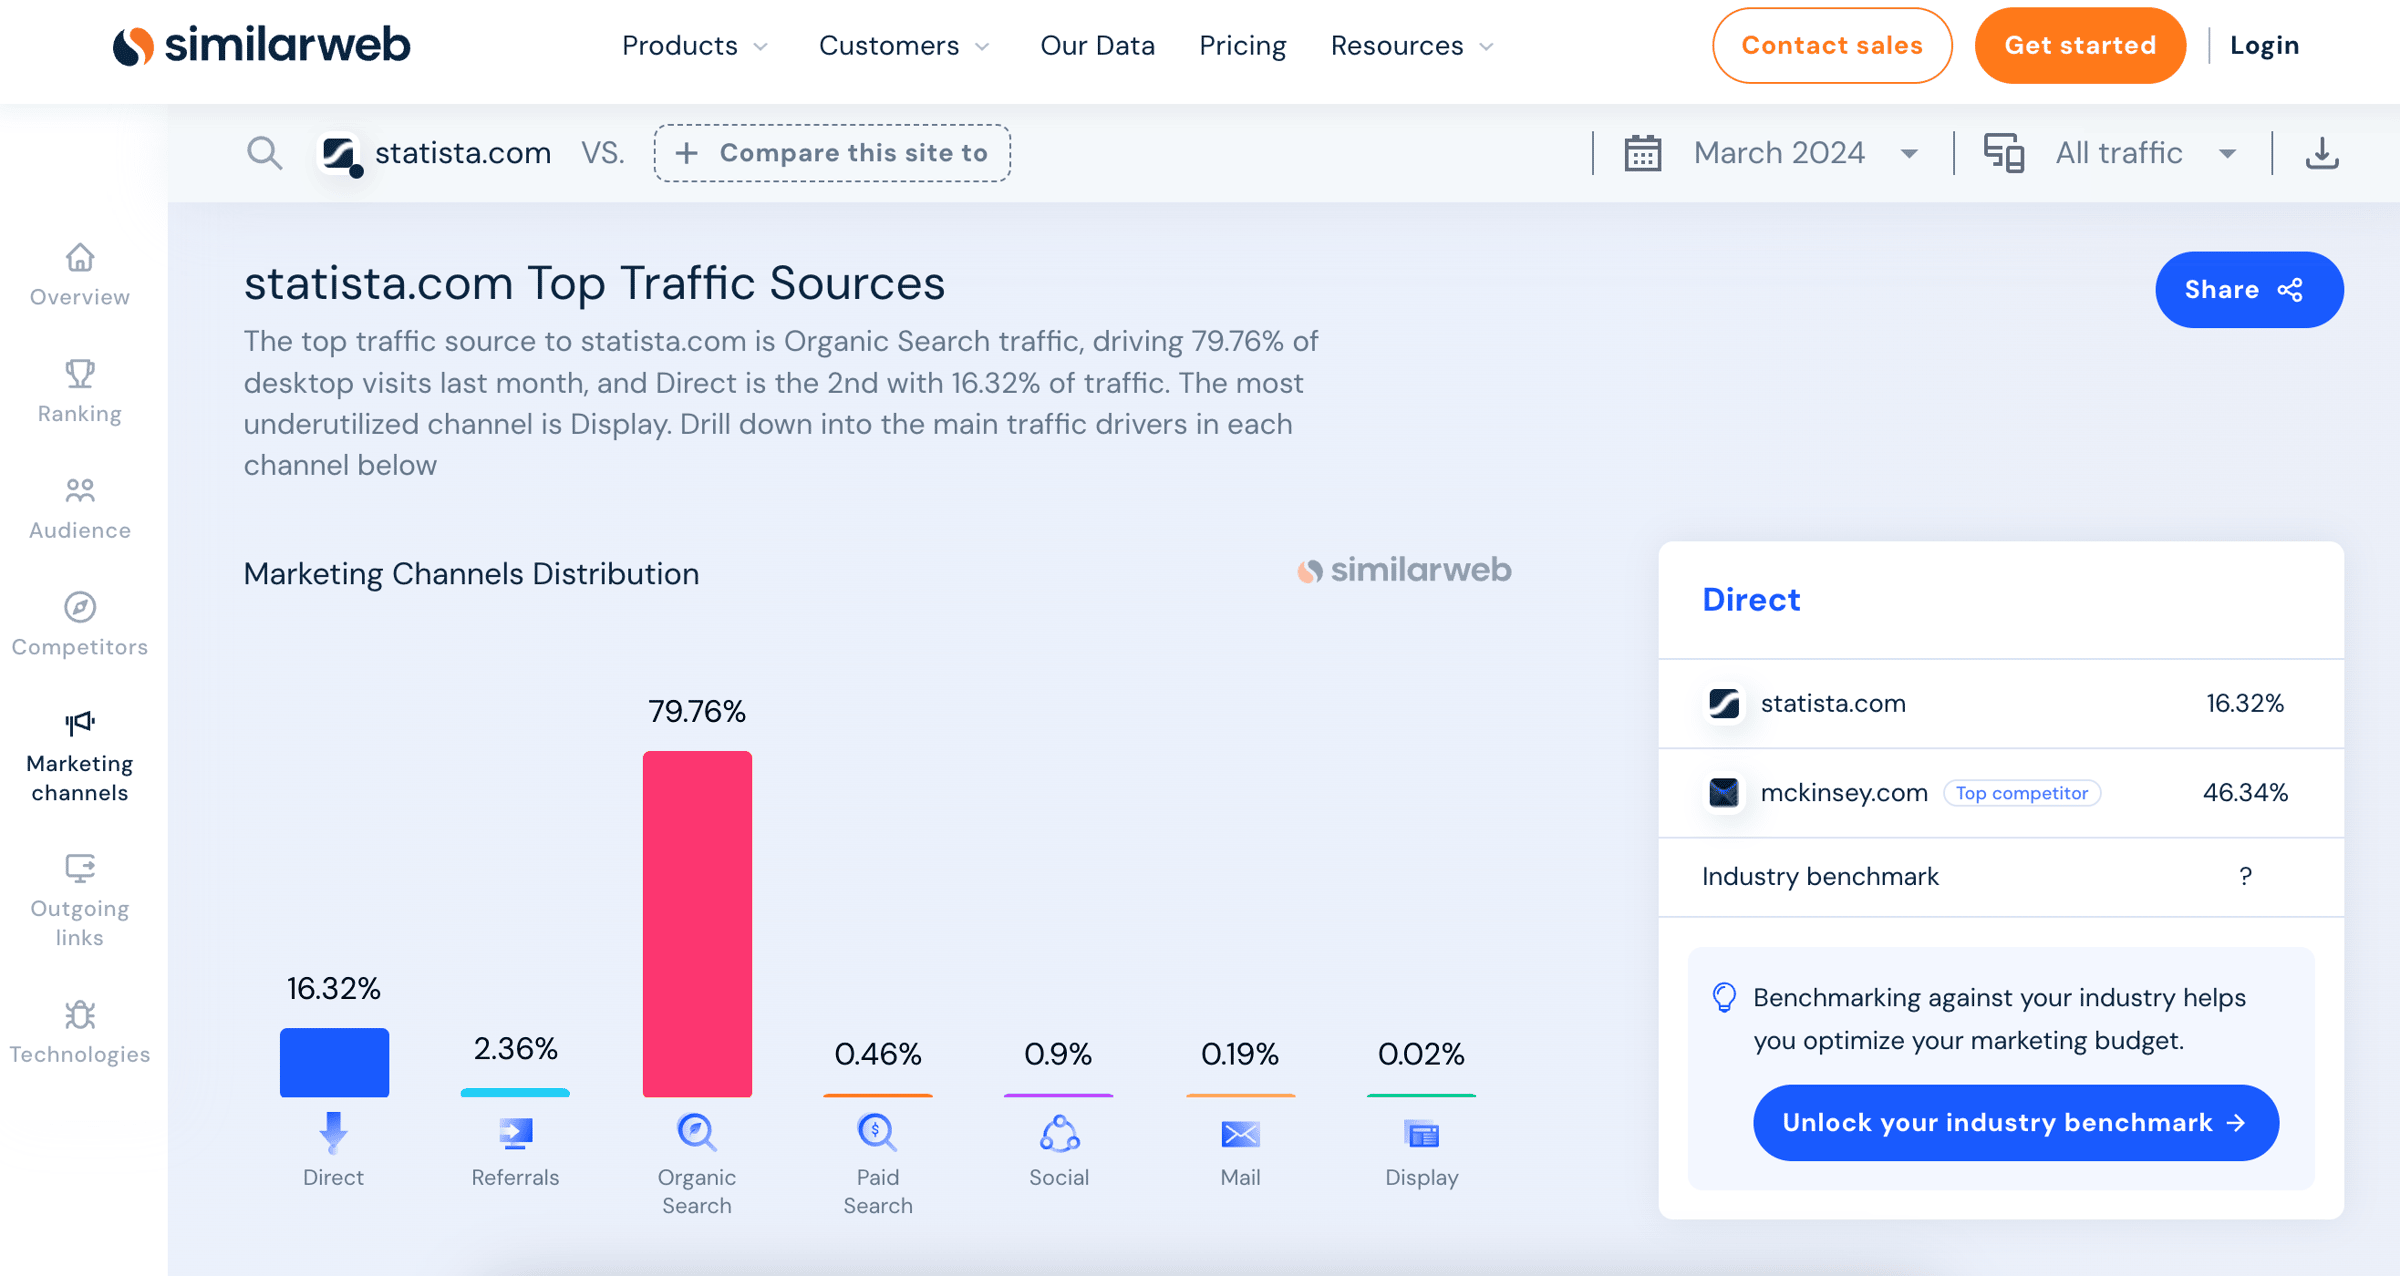Click the Direct channel arrow icon
Screen dimensions: 2400x1276
tap(333, 1132)
